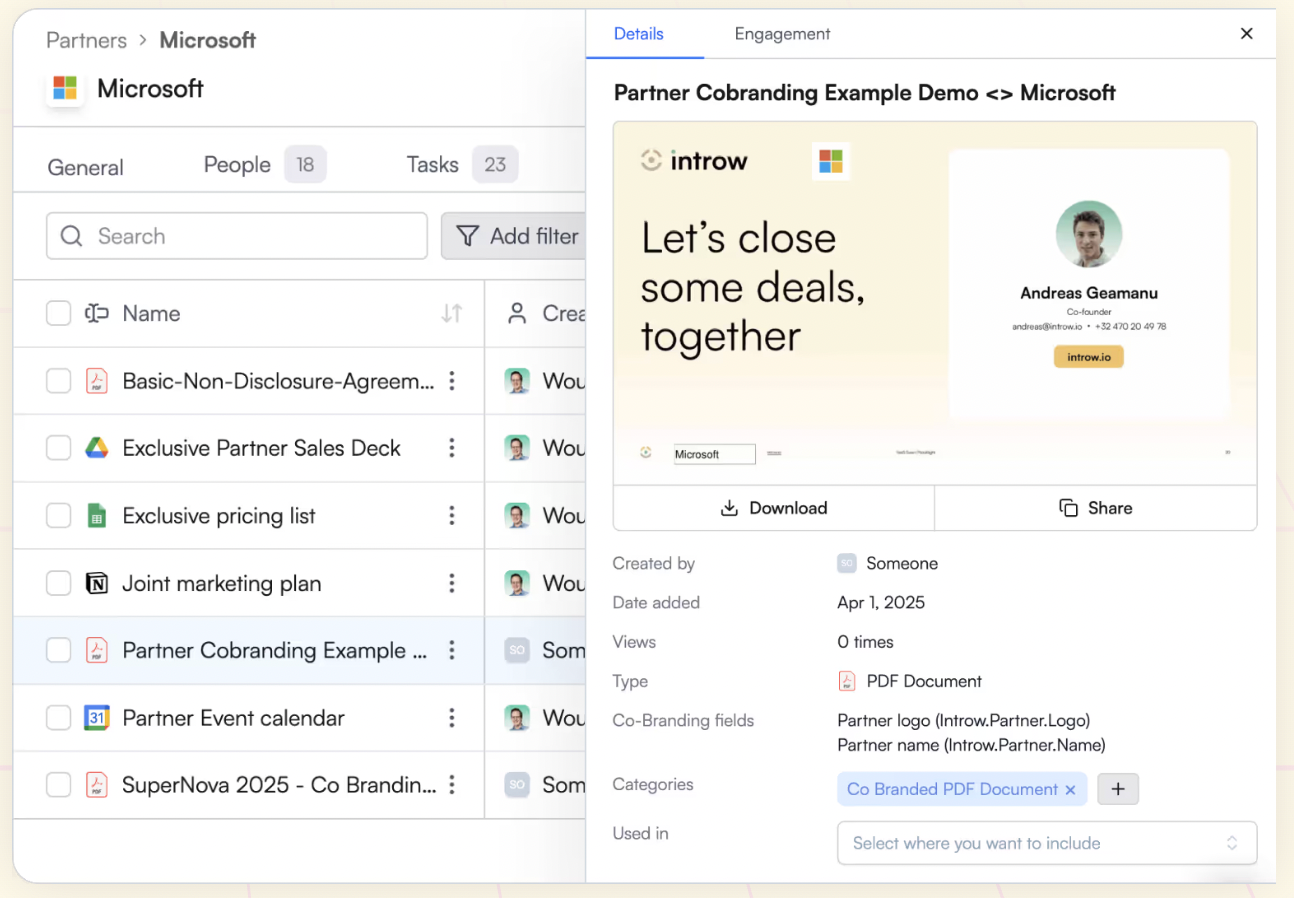Toggle the select-all checkbox in the Name header

(59, 314)
